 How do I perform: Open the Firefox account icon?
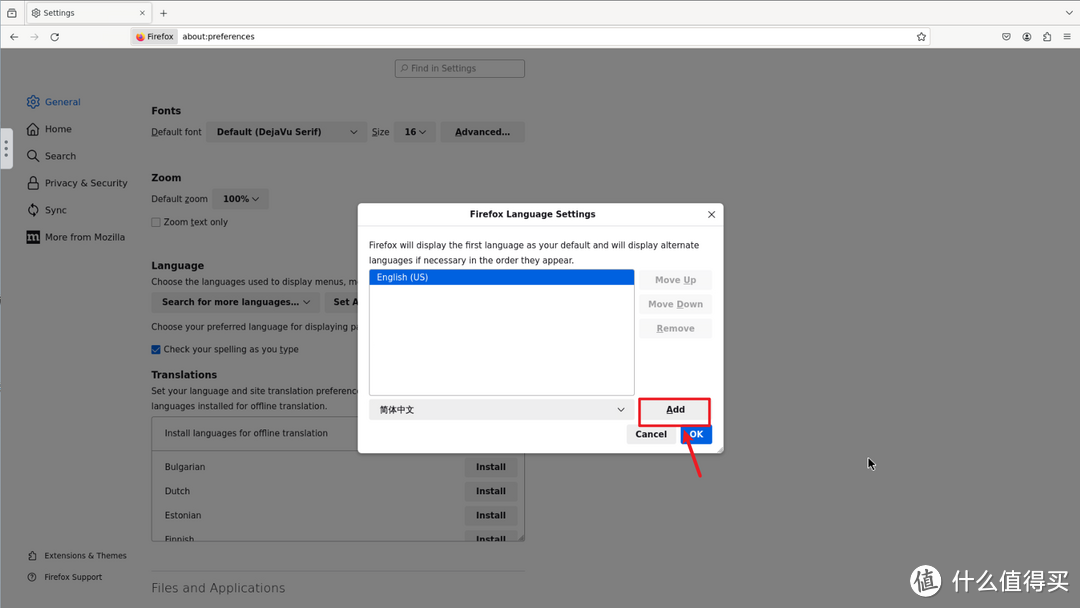coord(1027,36)
